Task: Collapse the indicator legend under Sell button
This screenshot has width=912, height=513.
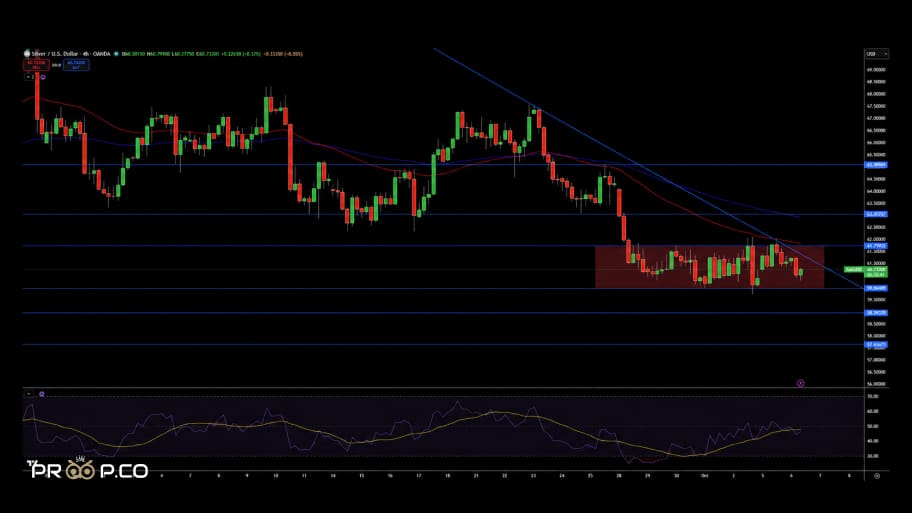Action: (x=28, y=77)
